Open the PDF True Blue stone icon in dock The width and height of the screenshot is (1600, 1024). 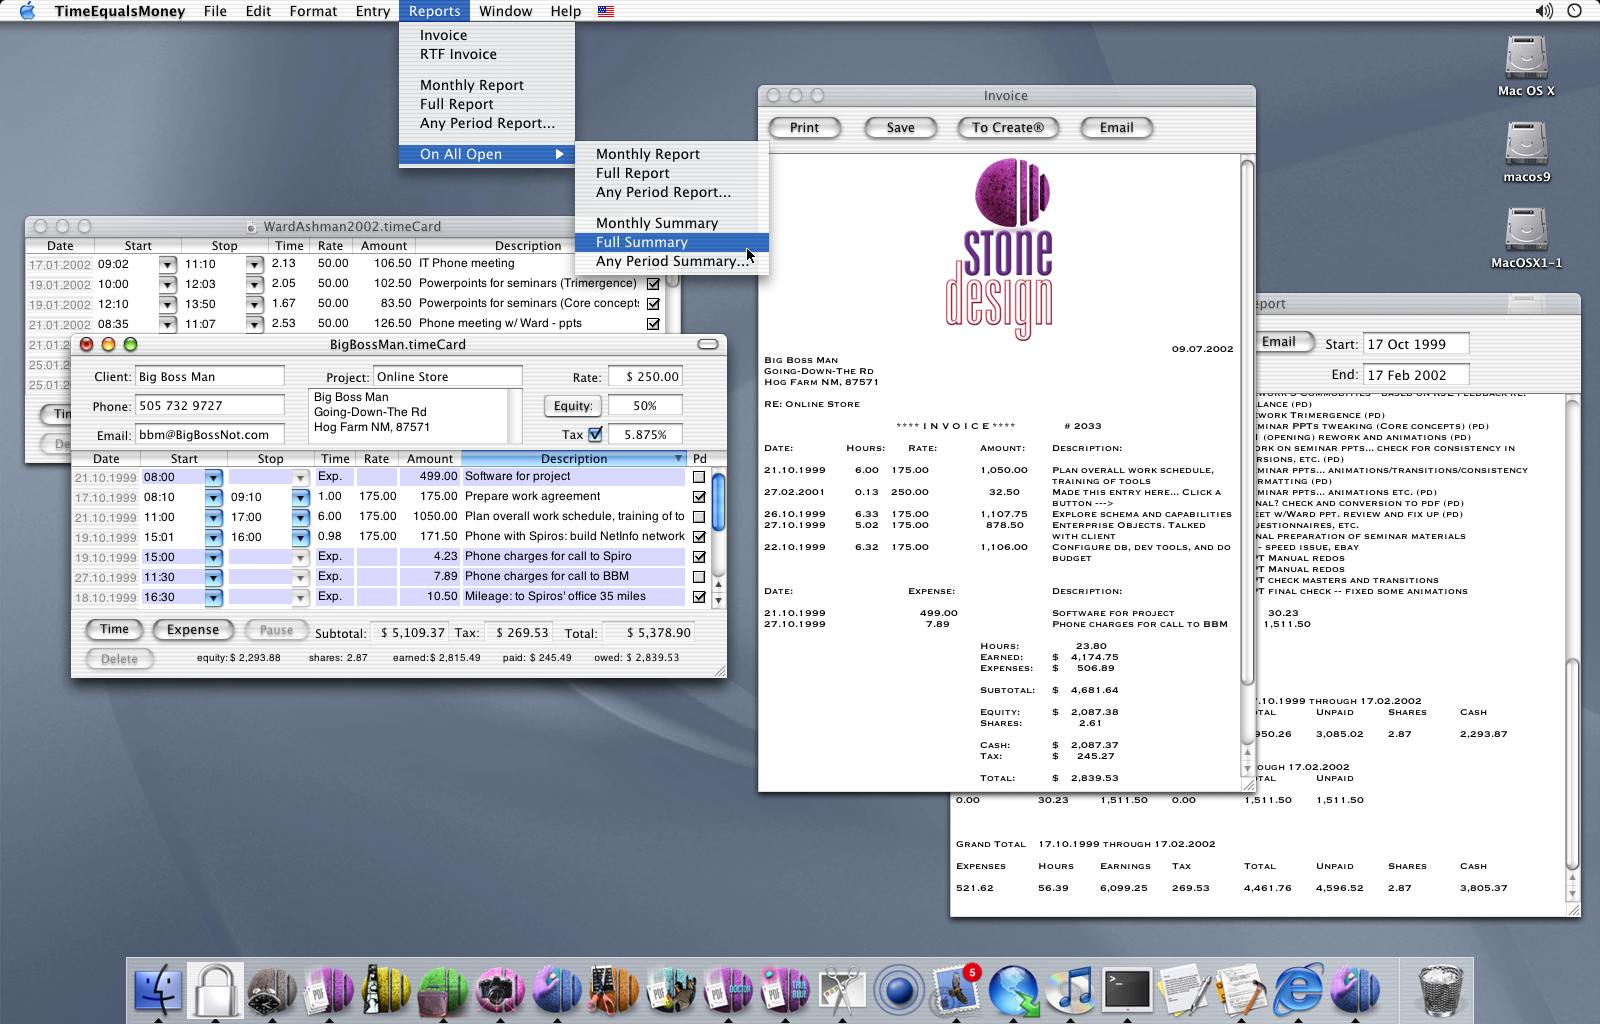[785, 989]
